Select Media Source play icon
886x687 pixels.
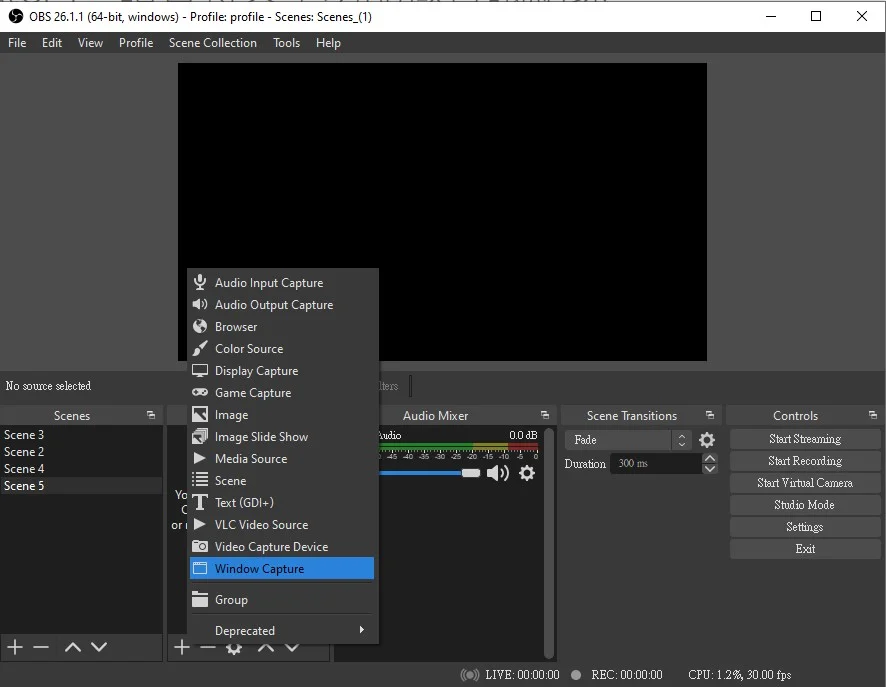[x=199, y=458]
